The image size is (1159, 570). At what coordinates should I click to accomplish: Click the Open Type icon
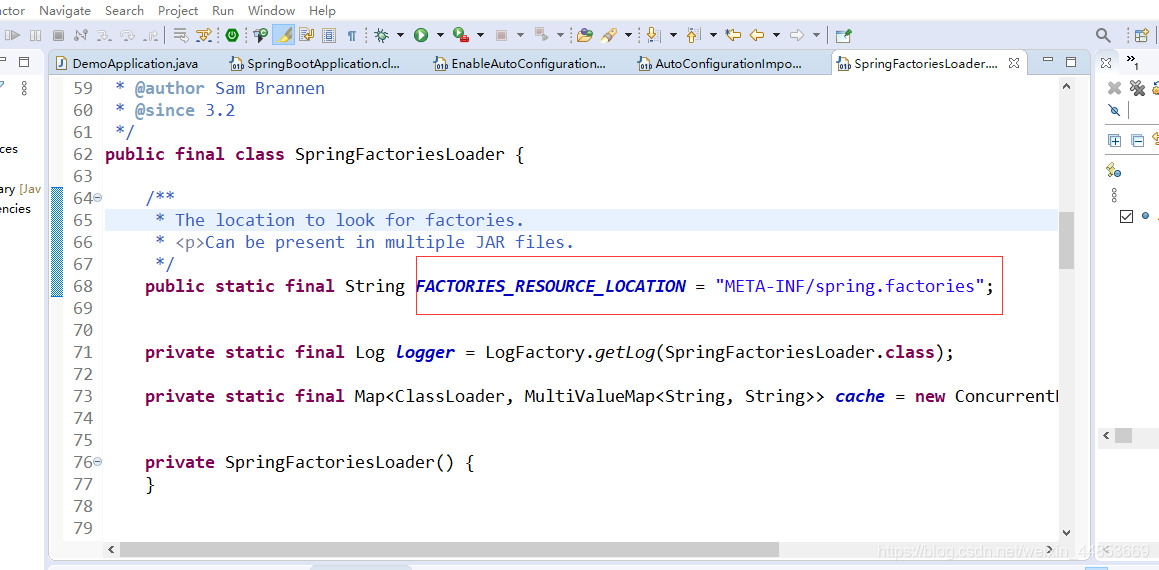(x=585, y=35)
